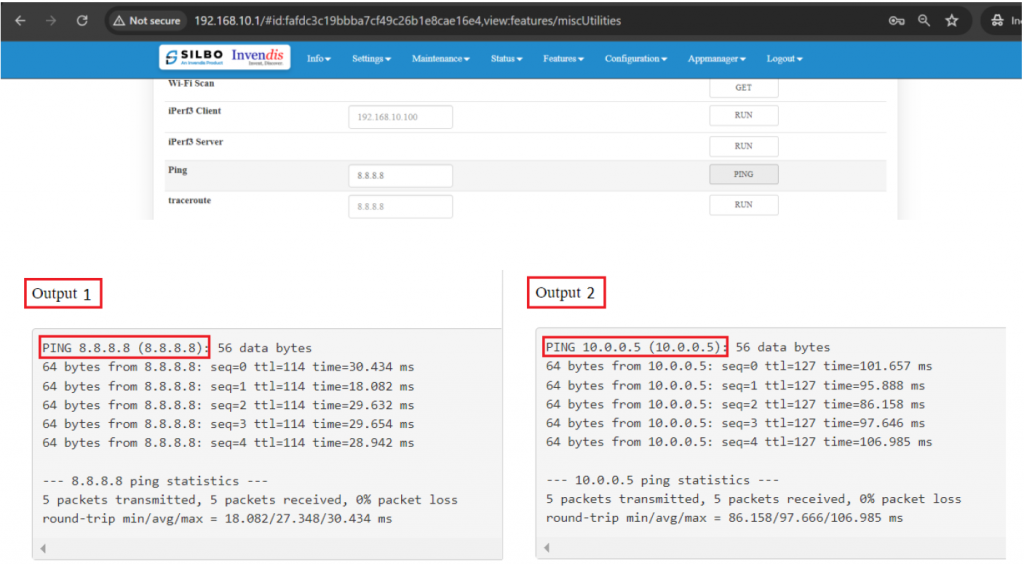Screen dimensions: 1024x564
Task: Click the browser back arrow
Action: coord(20,20)
